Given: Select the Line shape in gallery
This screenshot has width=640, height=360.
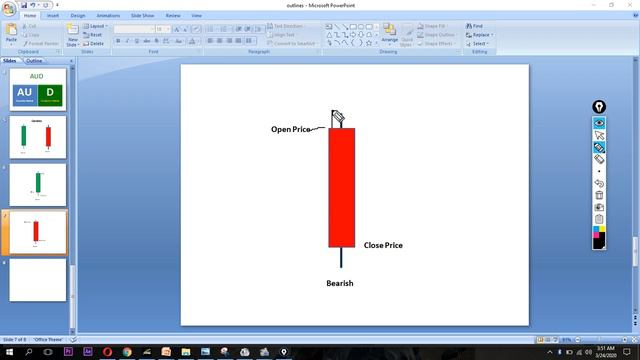Looking at the screenshot, I should tap(337, 27).
